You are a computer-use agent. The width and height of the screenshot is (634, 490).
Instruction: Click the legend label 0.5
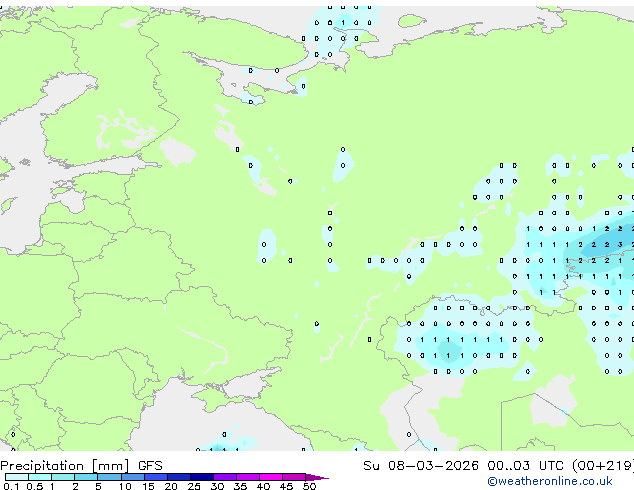[35, 486]
